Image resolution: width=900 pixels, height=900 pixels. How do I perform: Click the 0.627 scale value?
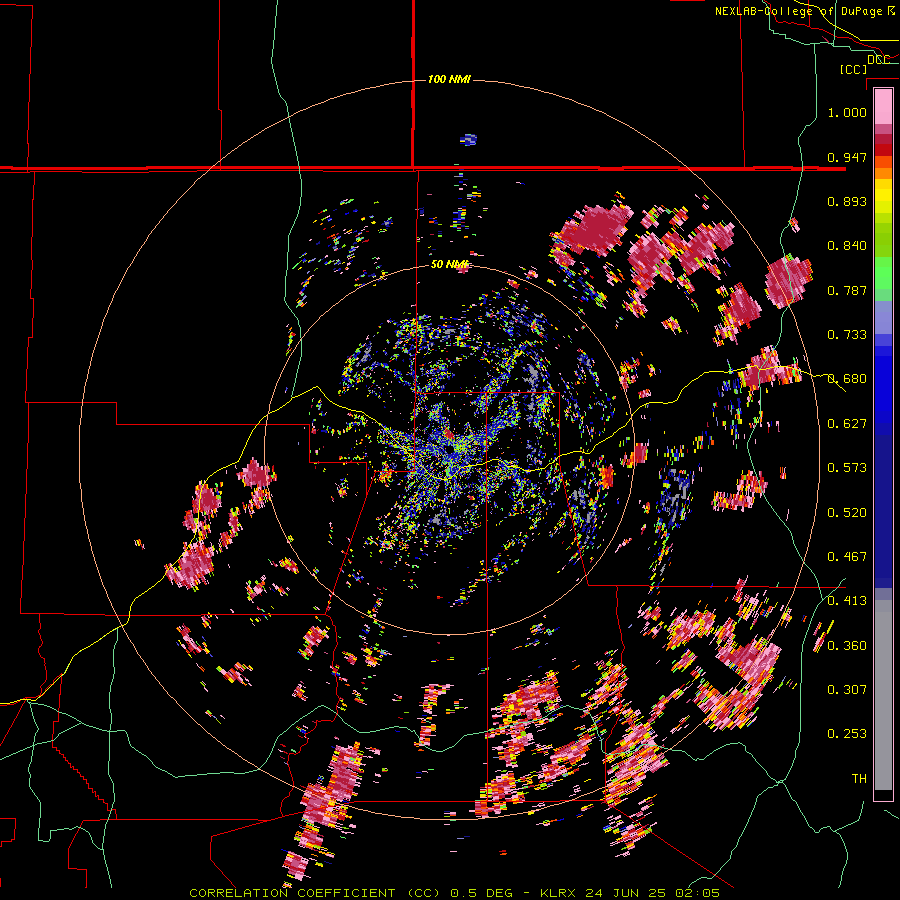(x=847, y=424)
